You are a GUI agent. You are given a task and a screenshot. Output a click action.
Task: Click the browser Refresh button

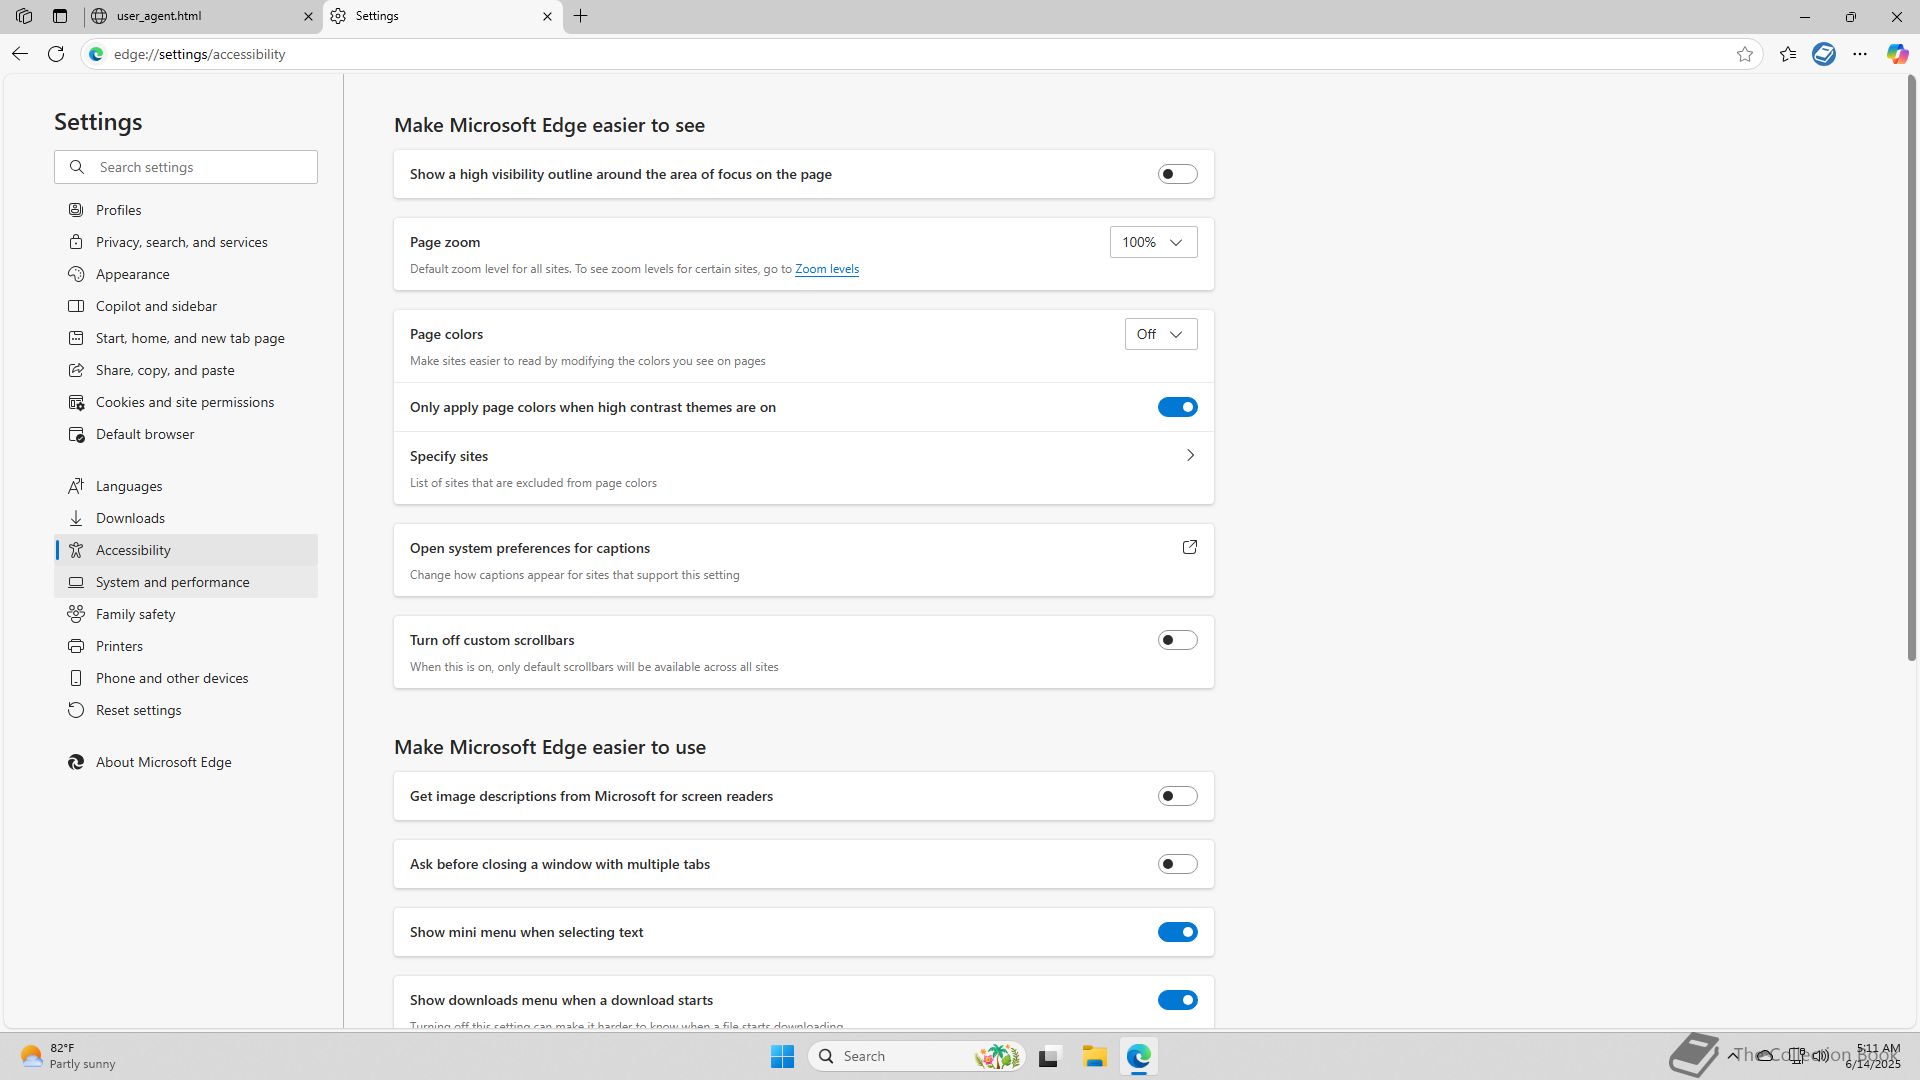click(x=56, y=54)
